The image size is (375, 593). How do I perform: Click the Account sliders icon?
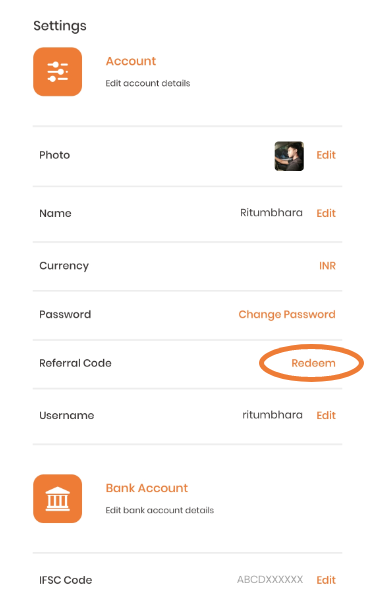(57, 71)
